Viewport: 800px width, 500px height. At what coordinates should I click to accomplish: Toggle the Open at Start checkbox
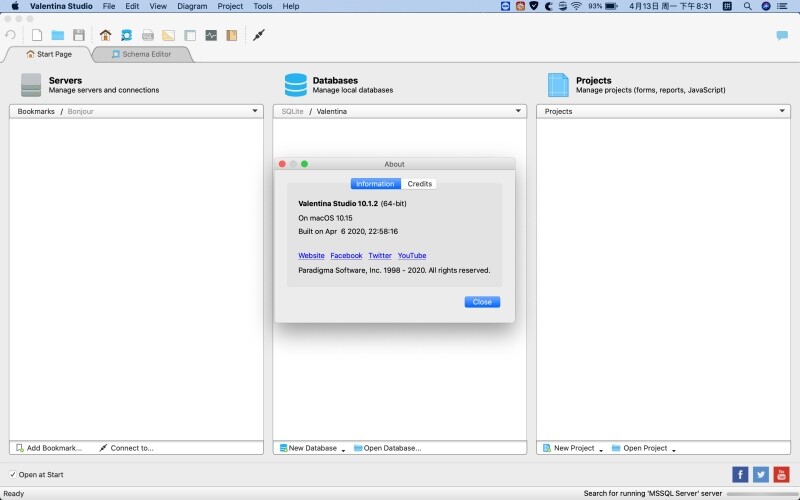[13, 474]
